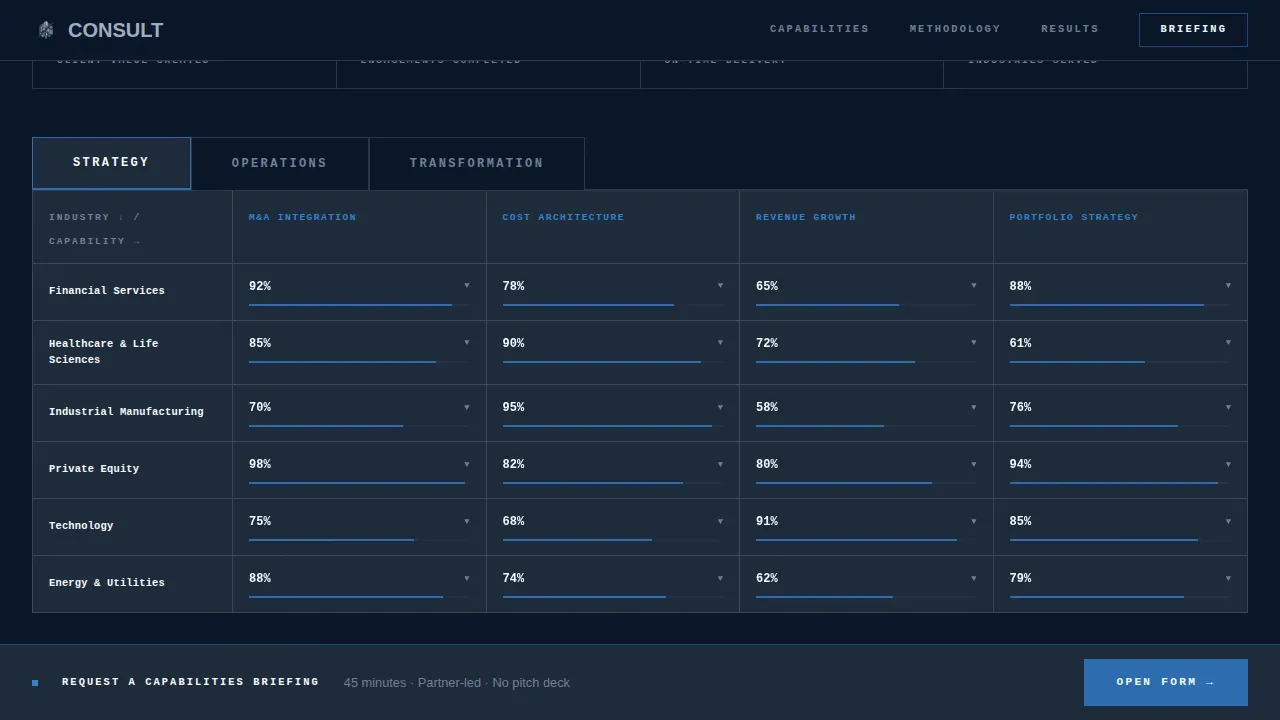1280x720 pixels.
Task: Expand Energy & Utilities M&A 88% arrow
Action: tap(466, 578)
